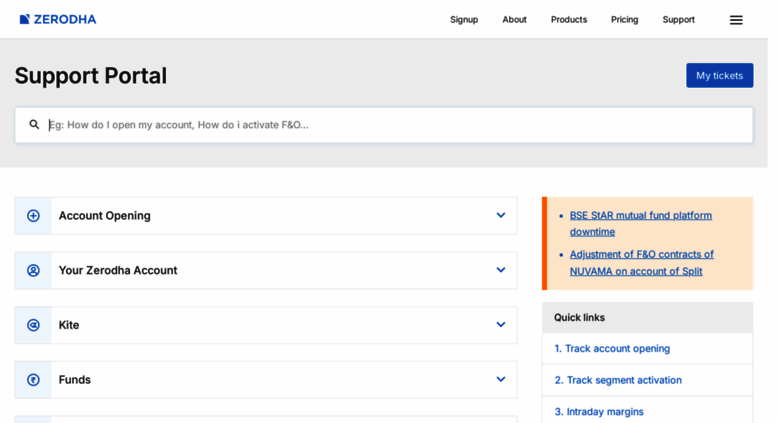Expand the Account Opening chevron
Viewport: 777px width, 423px height.
tap(501, 215)
